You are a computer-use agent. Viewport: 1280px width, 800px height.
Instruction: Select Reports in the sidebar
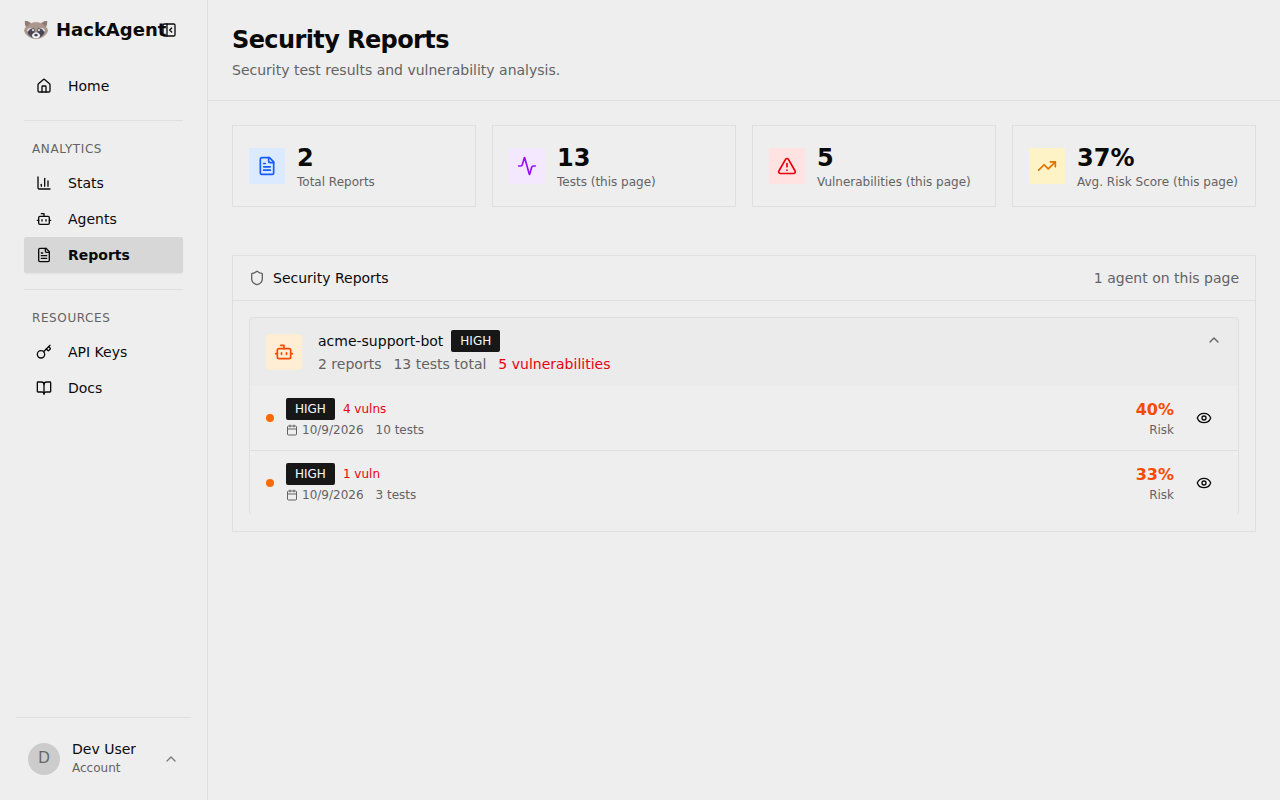103,255
